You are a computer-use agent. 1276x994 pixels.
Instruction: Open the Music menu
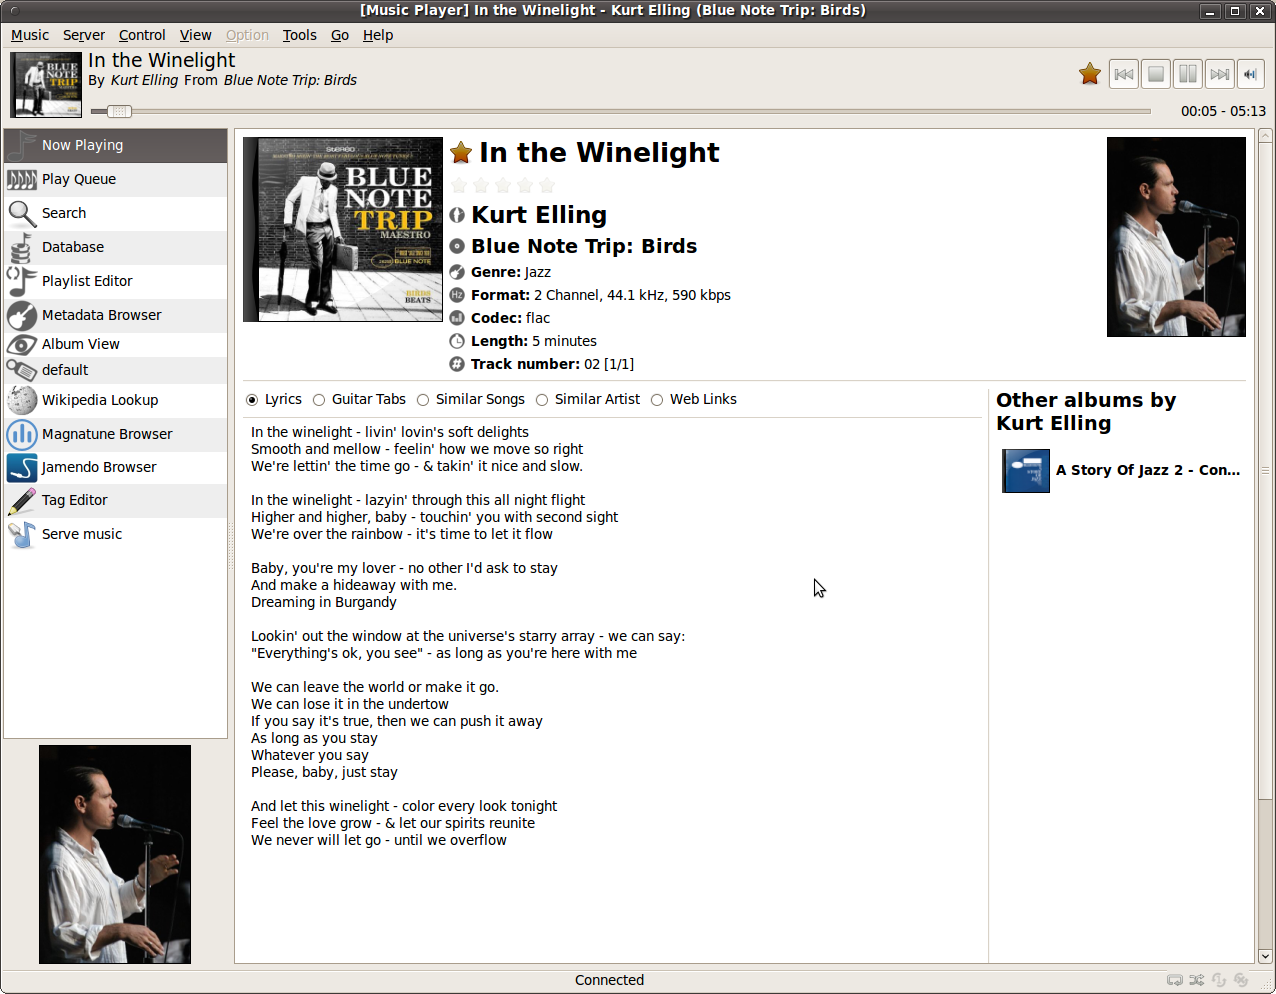click(x=30, y=35)
